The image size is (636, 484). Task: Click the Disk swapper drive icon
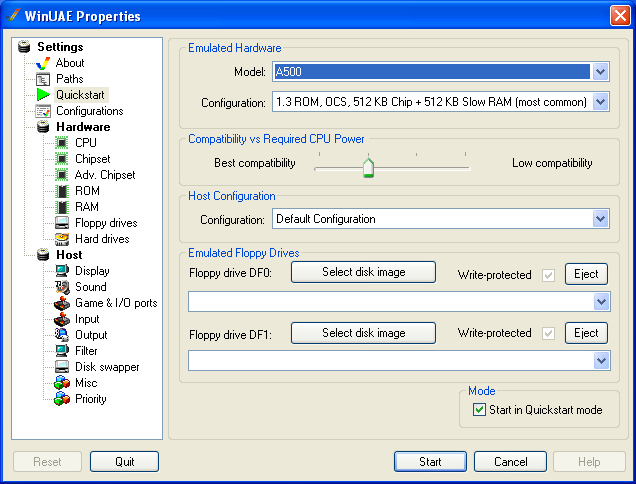point(62,367)
